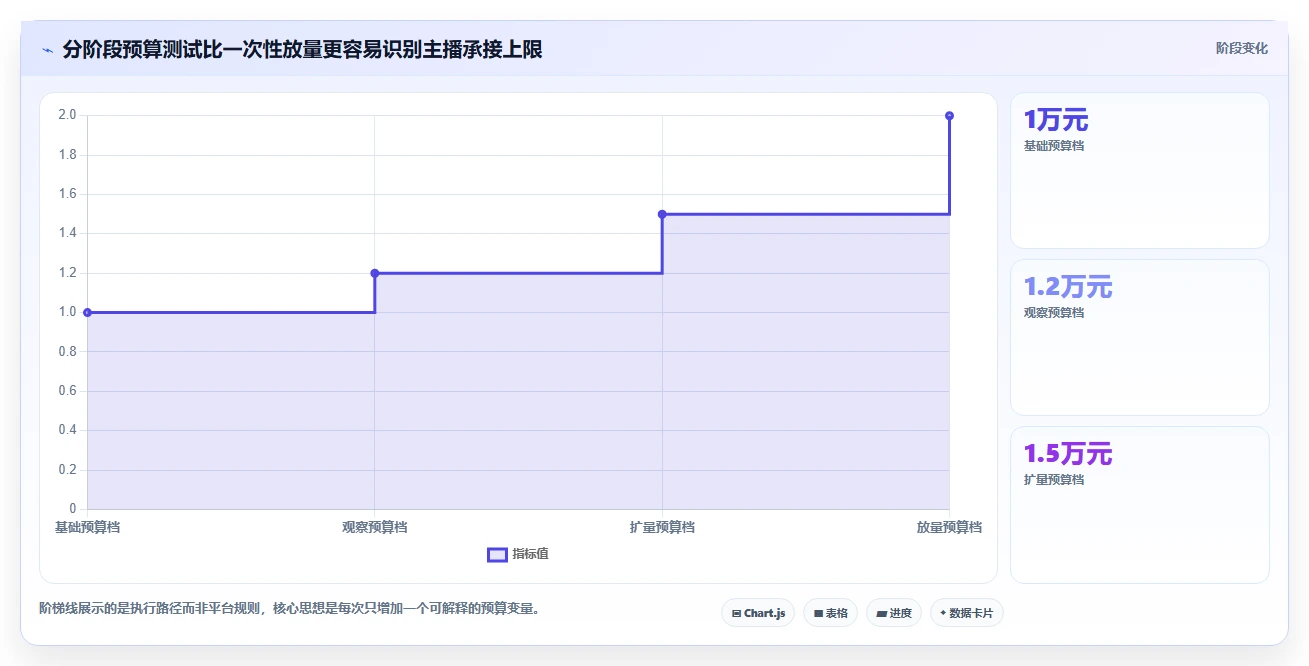Select the 1万元 基础预算档 card
Image resolution: width=1309 pixels, height=666 pixels.
(1139, 170)
